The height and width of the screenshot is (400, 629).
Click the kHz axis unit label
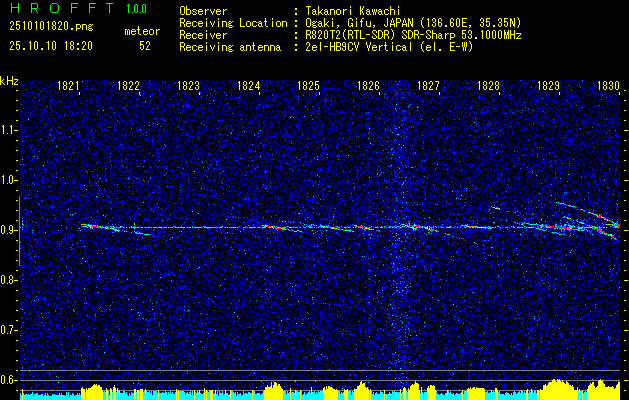[x=9, y=81]
